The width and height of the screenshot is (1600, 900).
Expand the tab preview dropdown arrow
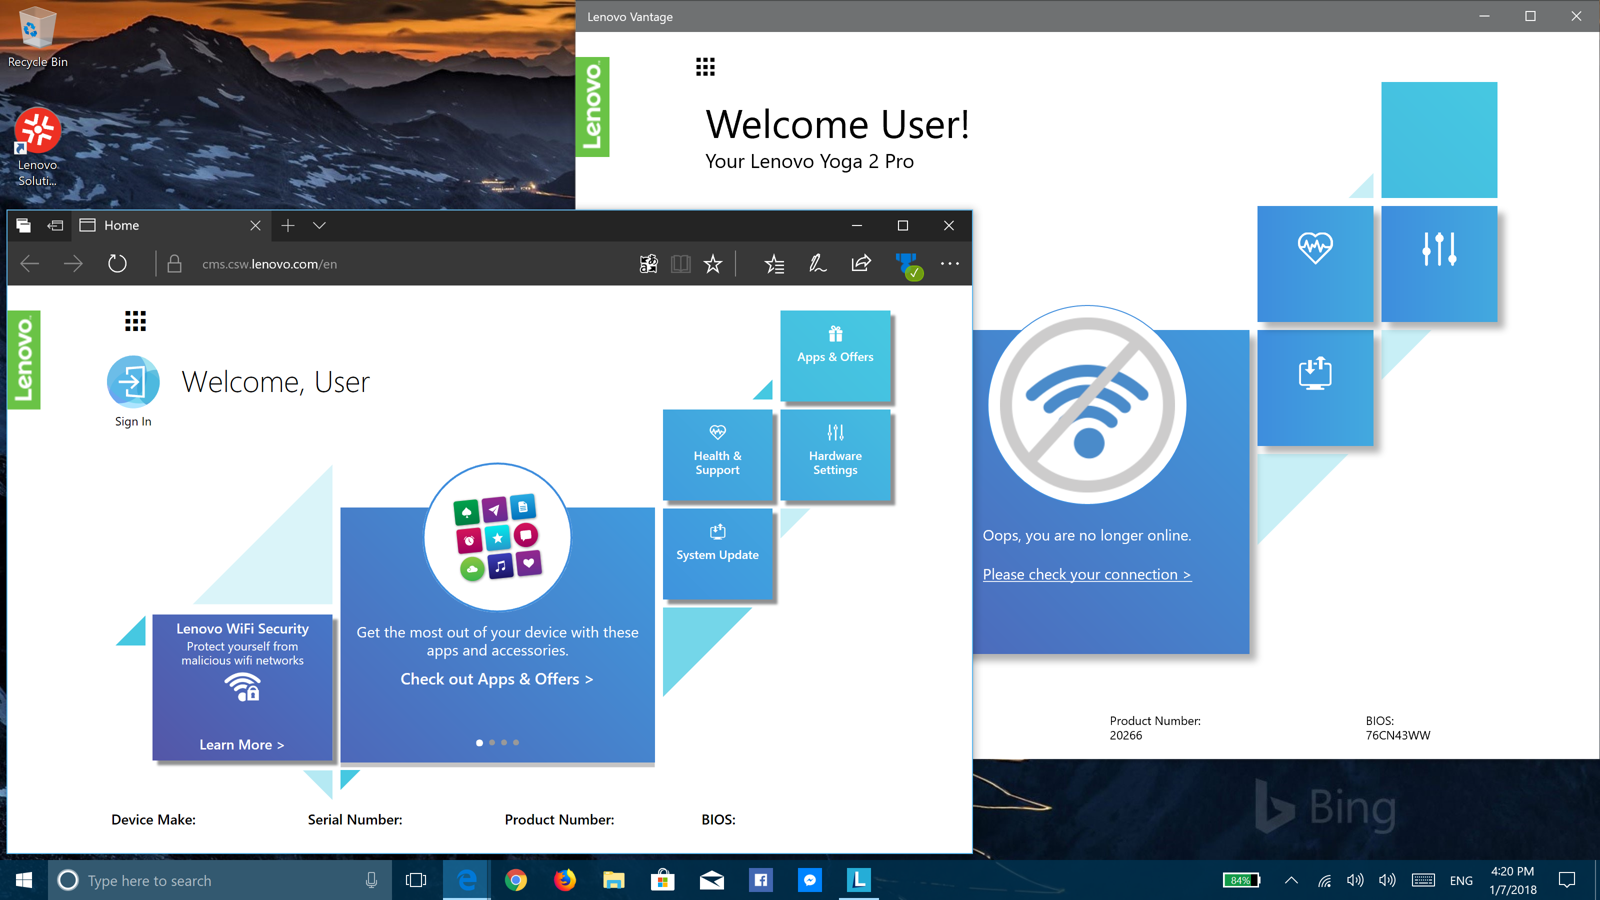320,226
